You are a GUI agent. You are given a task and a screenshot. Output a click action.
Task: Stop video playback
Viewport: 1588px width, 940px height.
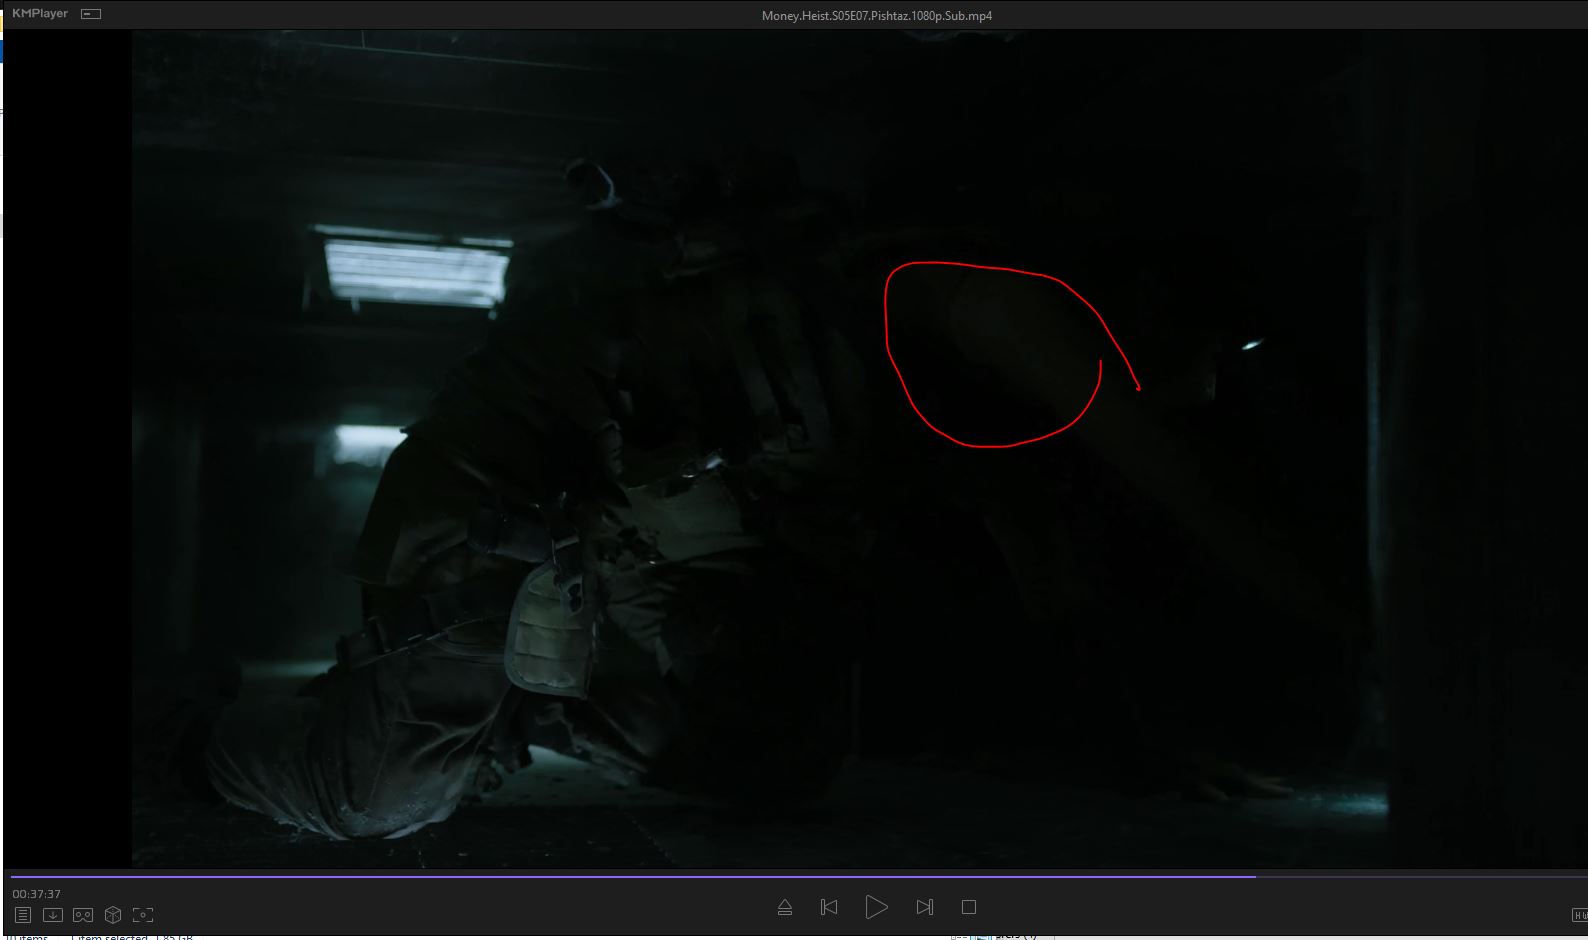[x=968, y=907]
